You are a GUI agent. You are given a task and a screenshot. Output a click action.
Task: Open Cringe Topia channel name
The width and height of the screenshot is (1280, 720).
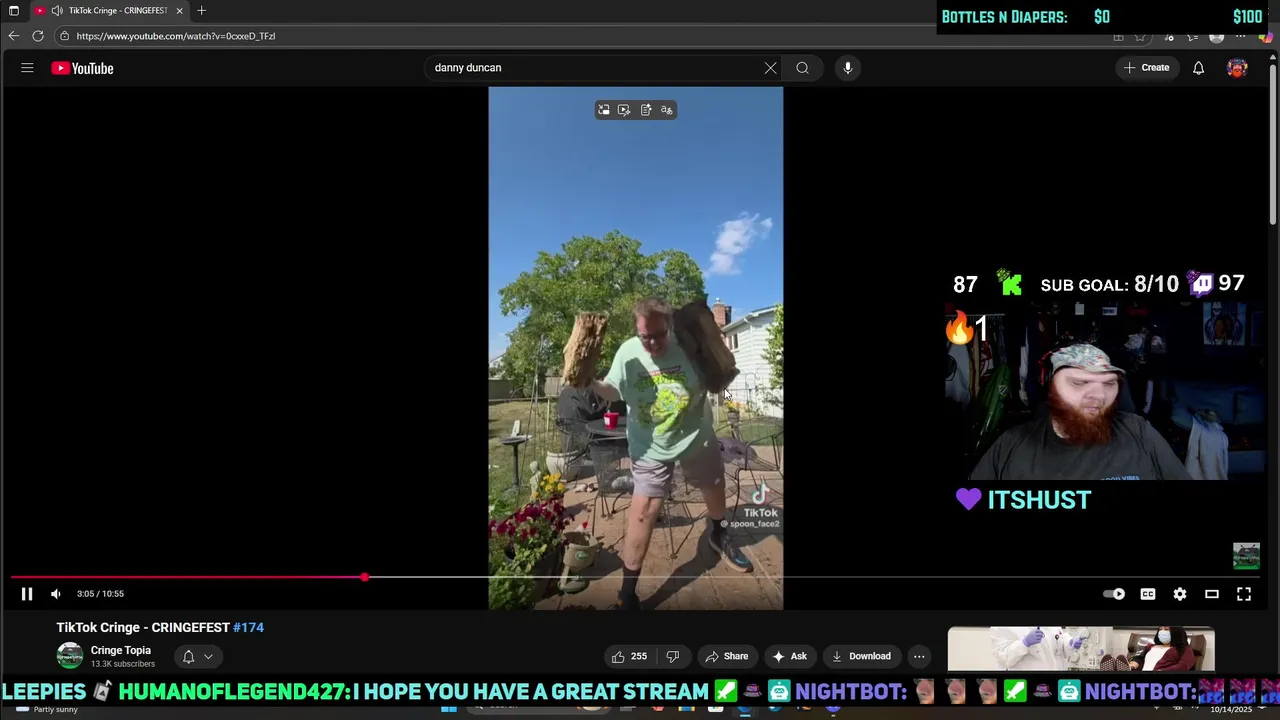click(121, 650)
